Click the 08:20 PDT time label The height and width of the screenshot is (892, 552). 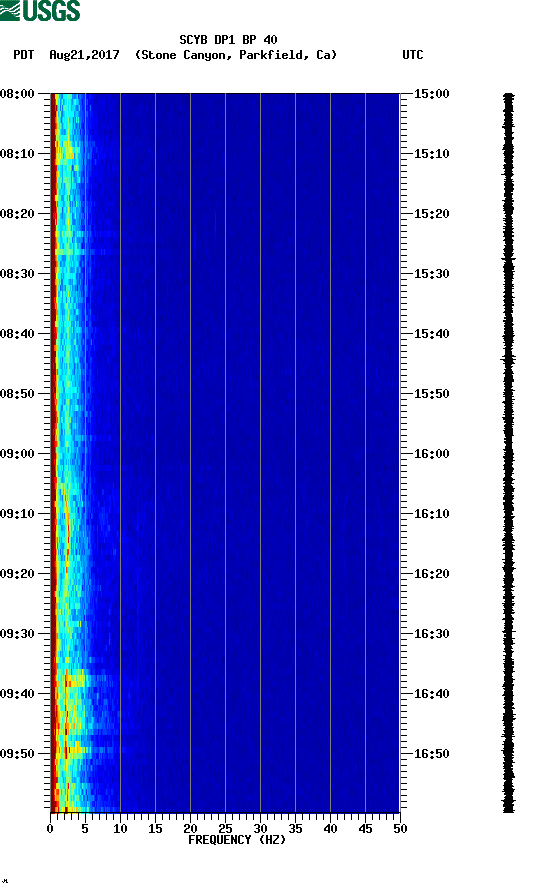[18, 214]
